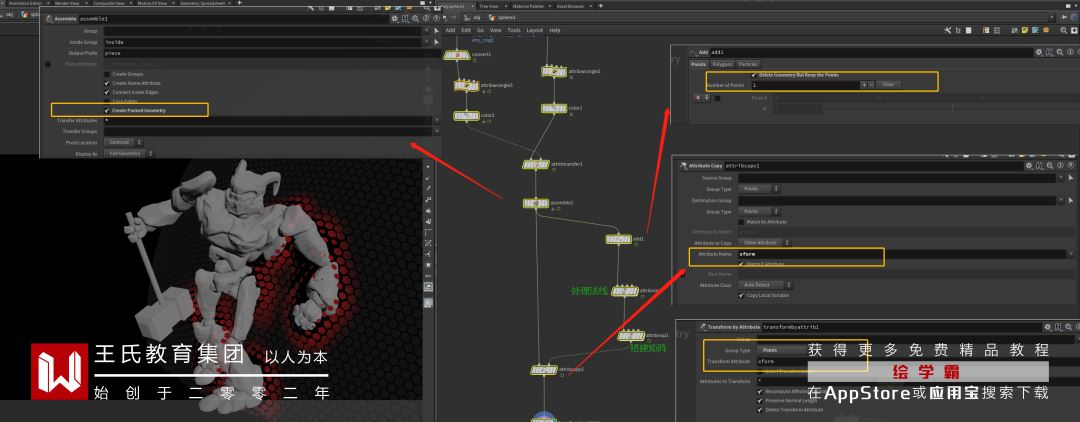Toggle Match by Attribute checkbox
Screen dimensions: 1080x422
tap(741, 222)
